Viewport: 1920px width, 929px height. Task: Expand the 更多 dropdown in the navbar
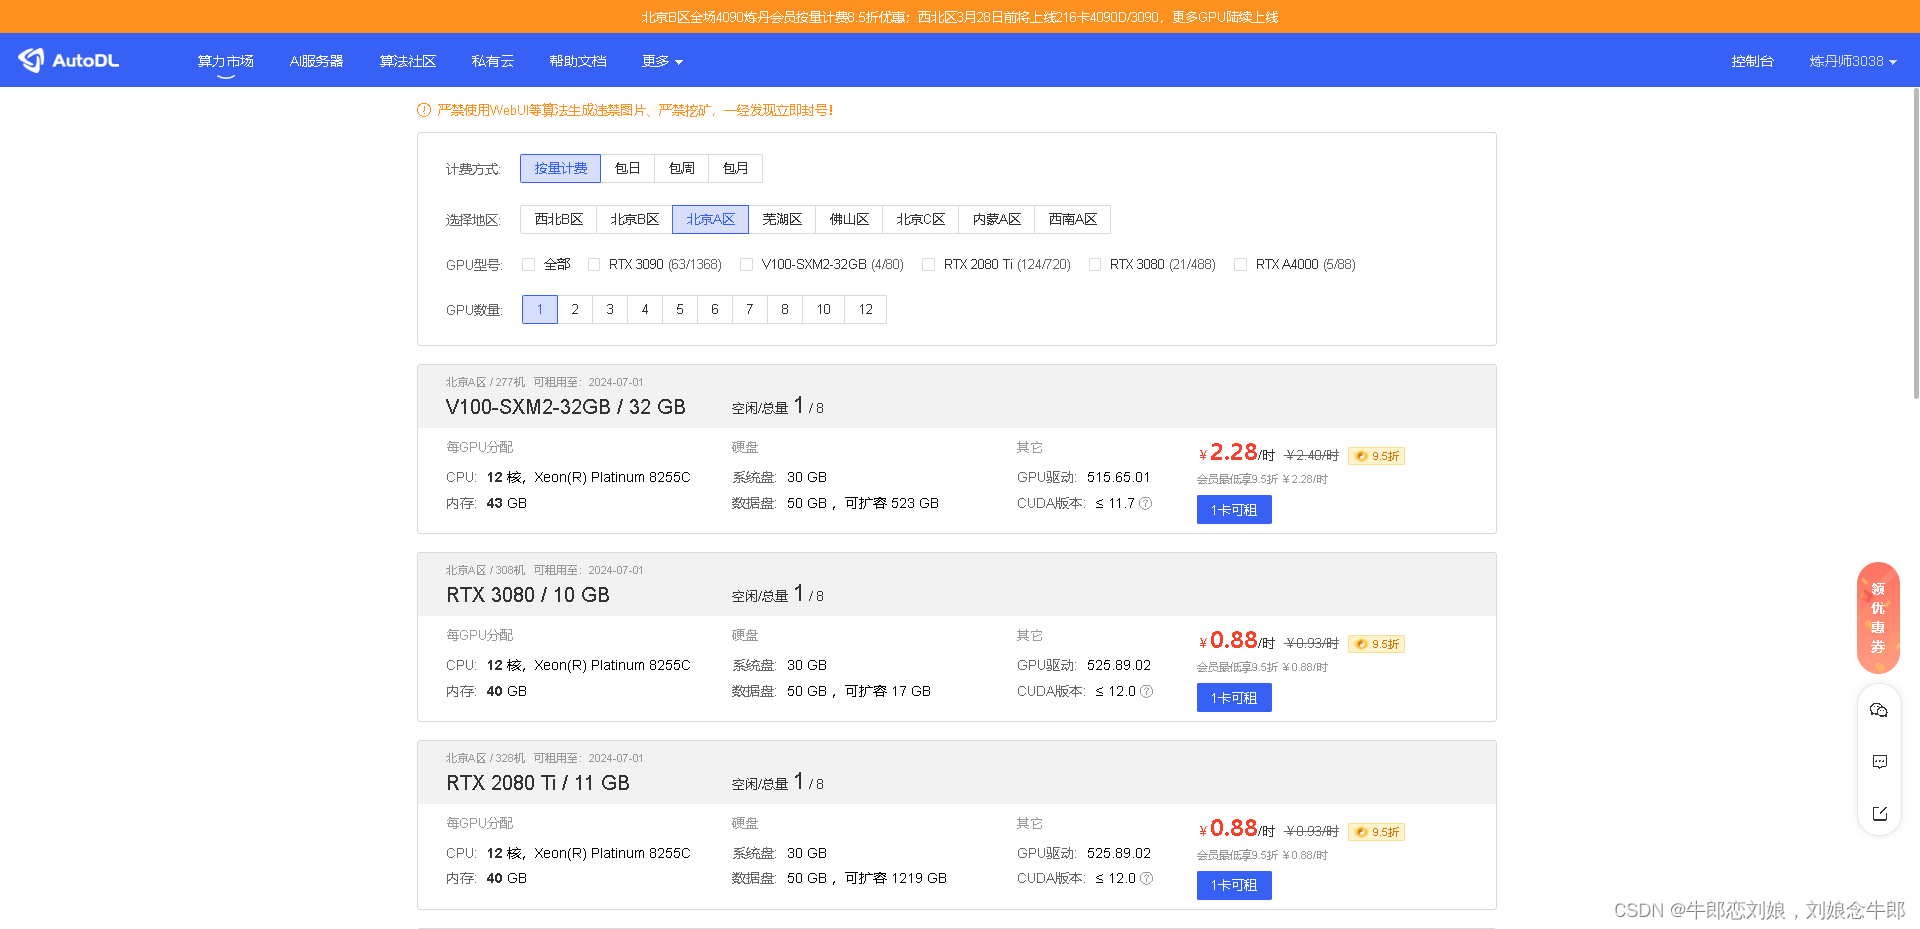662,61
